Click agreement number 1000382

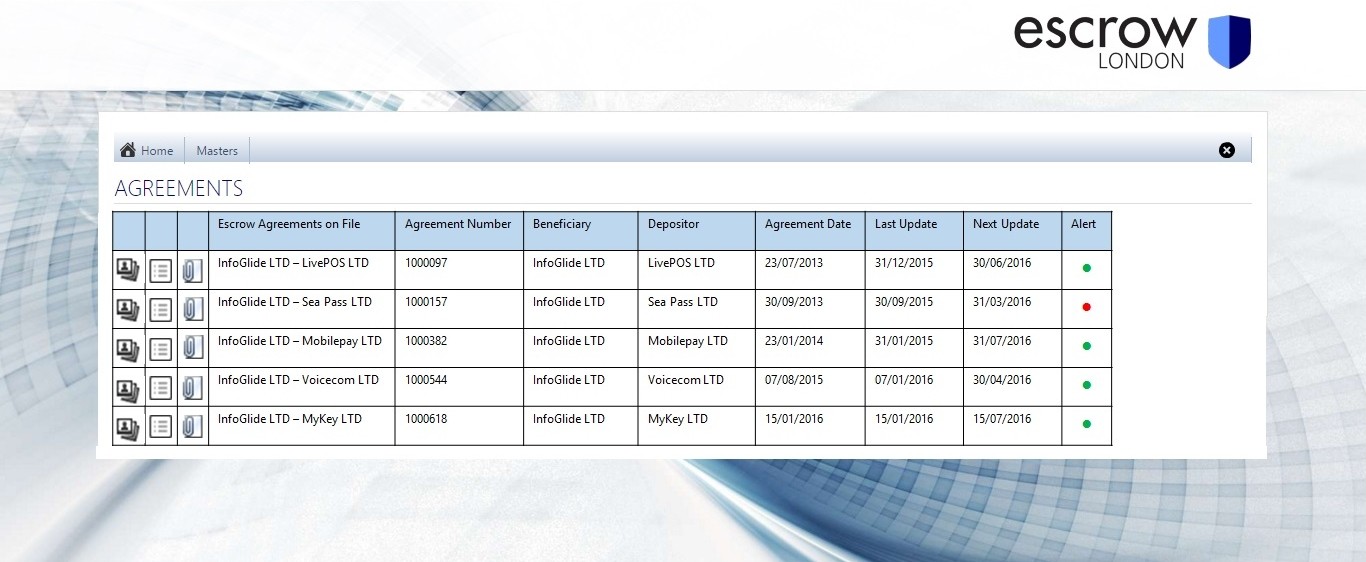pos(427,341)
